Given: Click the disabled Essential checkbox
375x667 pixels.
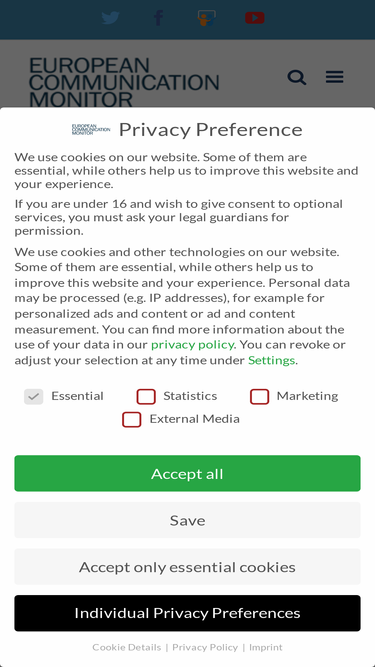Looking at the screenshot, I should pos(34,396).
